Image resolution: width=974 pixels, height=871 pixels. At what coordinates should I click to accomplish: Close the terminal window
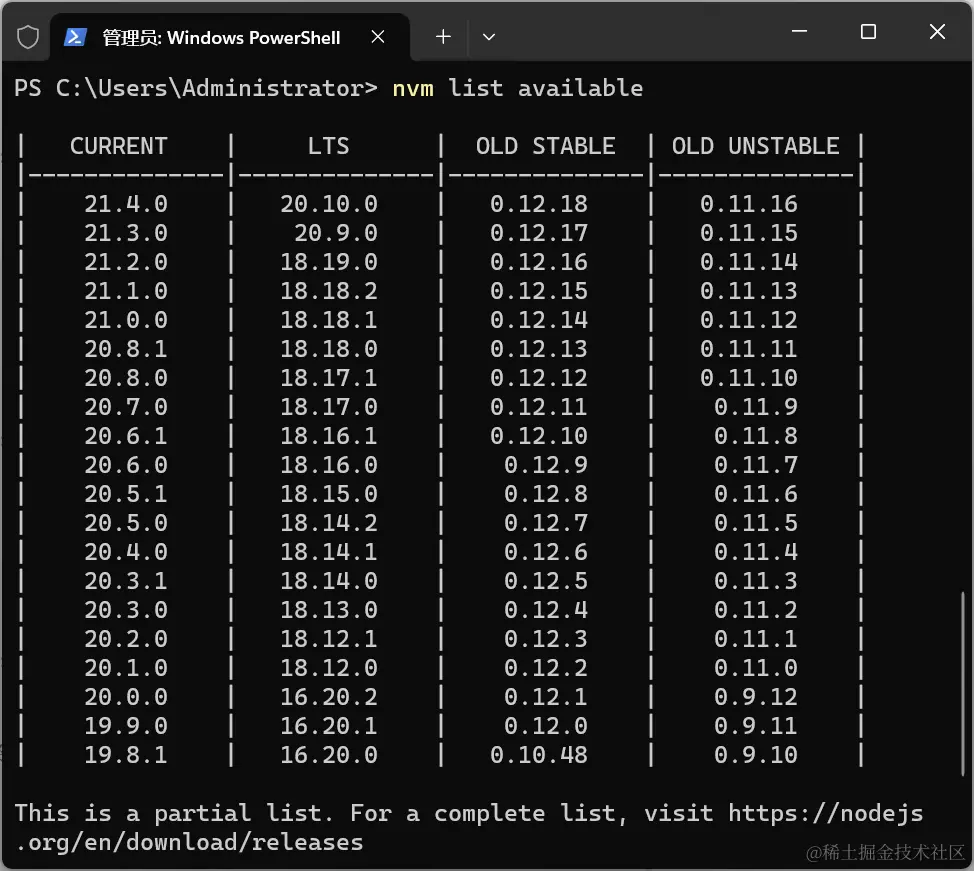(x=937, y=31)
